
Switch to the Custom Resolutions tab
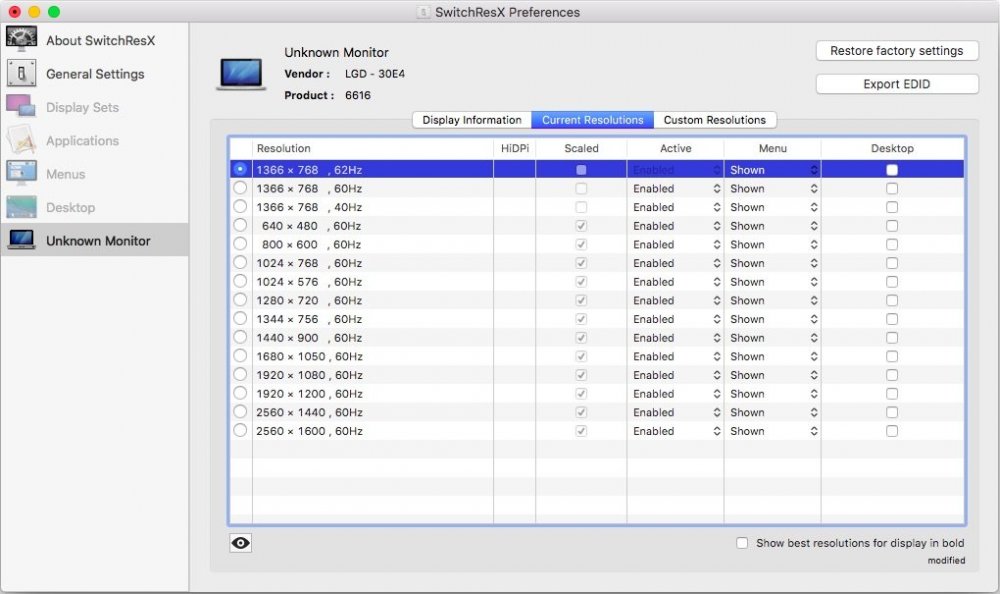click(715, 119)
